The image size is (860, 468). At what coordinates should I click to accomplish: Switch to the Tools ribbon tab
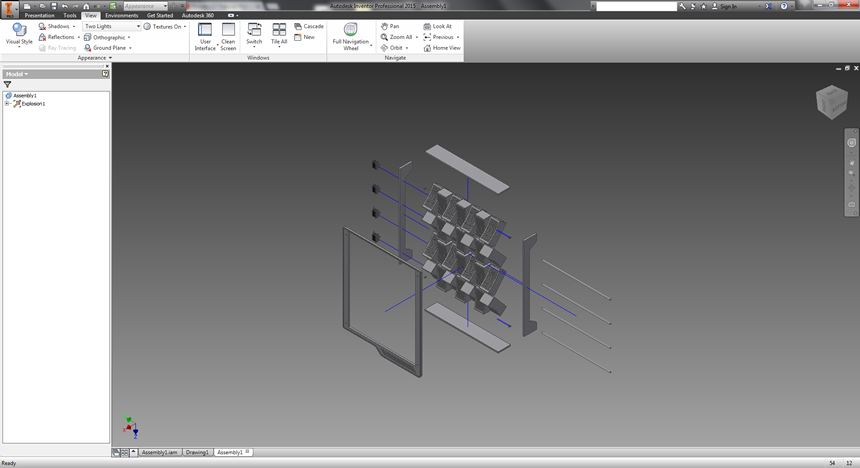coord(70,15)
